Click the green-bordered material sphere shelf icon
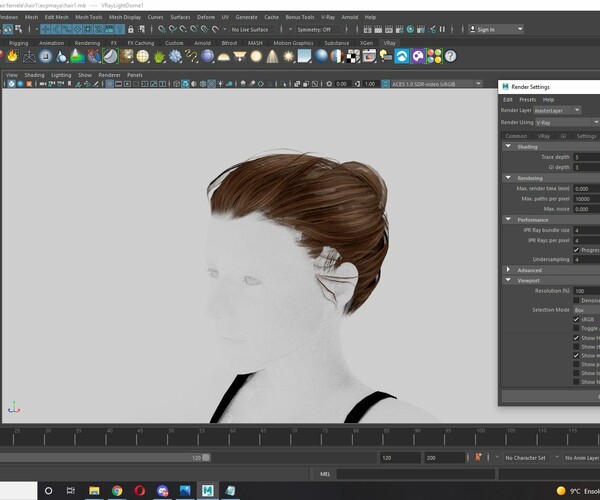 click(110, 56)
